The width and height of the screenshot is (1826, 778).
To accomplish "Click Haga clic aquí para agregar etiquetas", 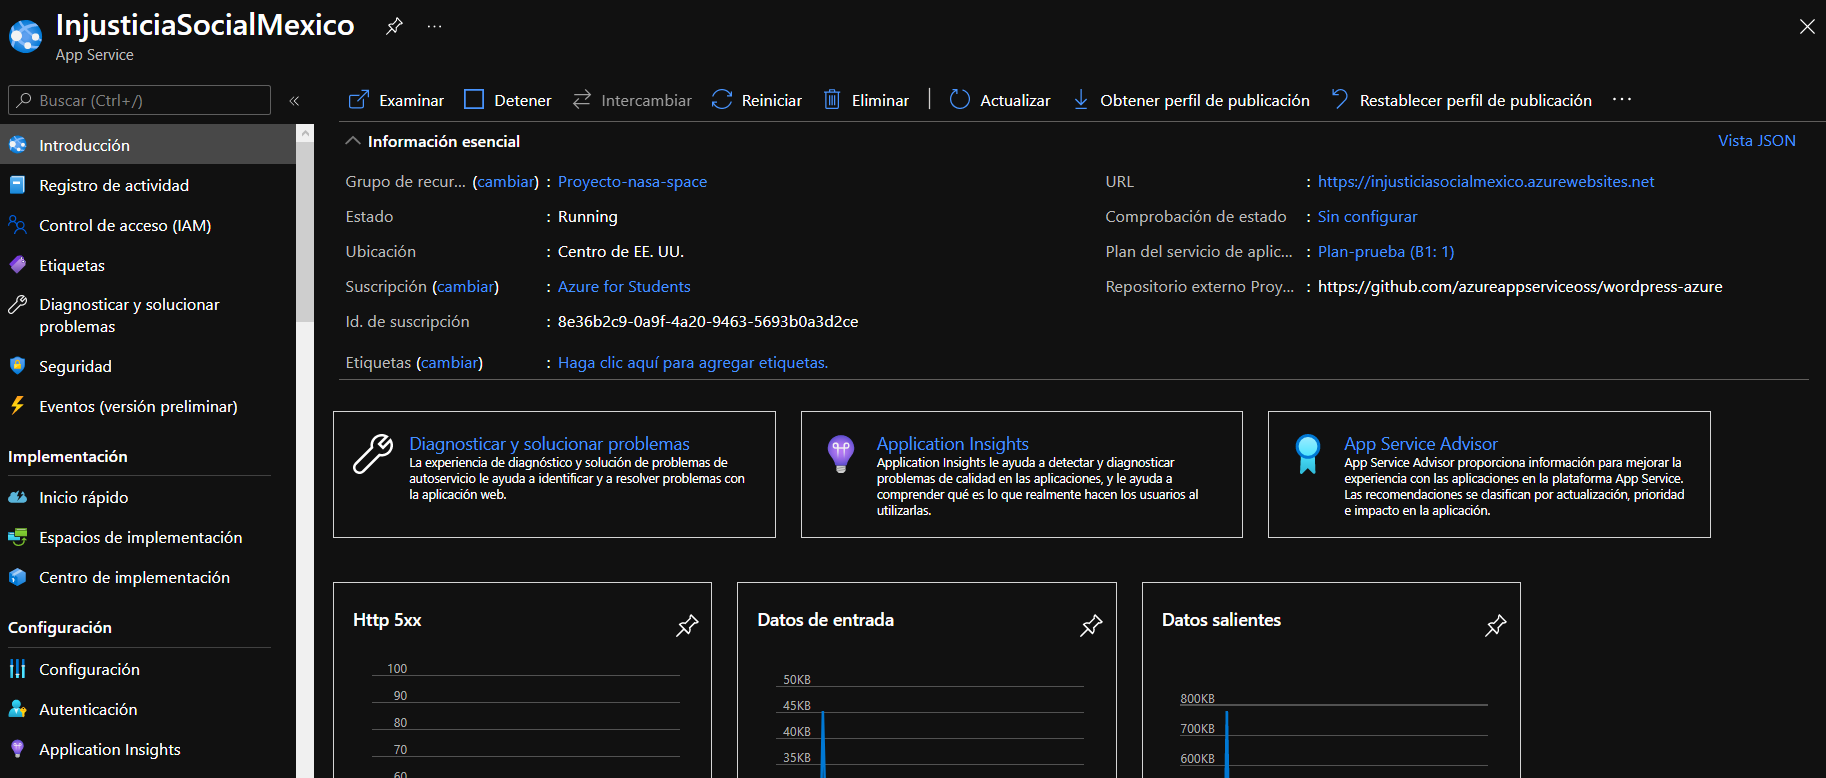I will coord(693,363).
